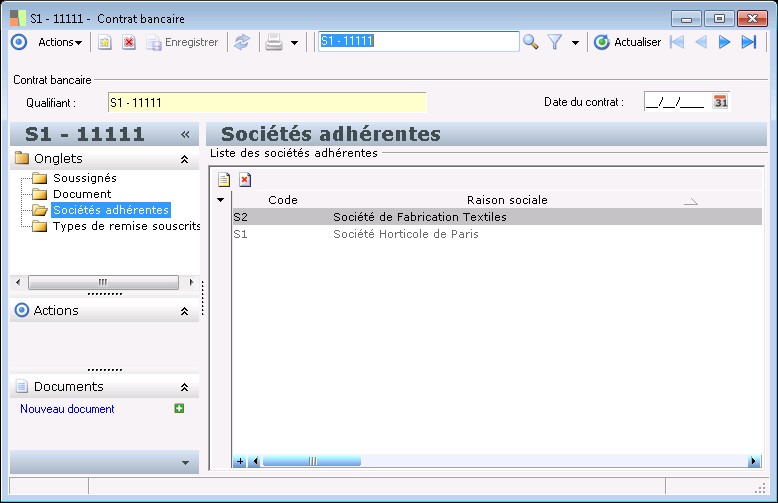
Task: Open the print options dropdown arrow
Action: coord(294,43)
